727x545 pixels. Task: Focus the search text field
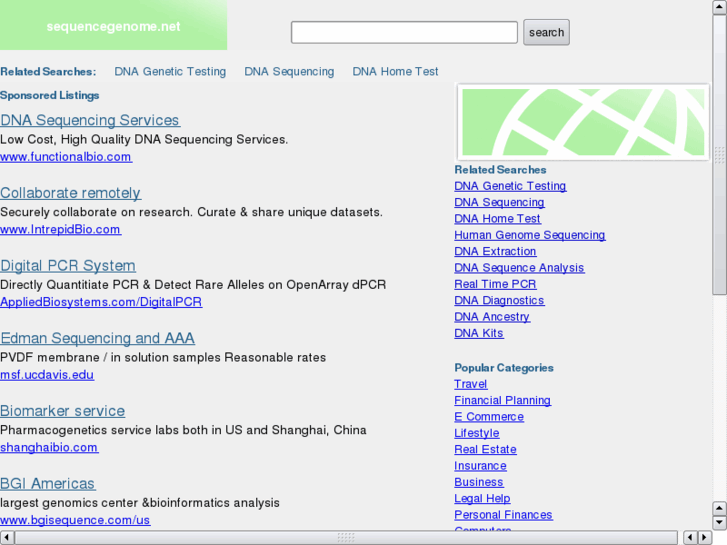pos(404,32)
